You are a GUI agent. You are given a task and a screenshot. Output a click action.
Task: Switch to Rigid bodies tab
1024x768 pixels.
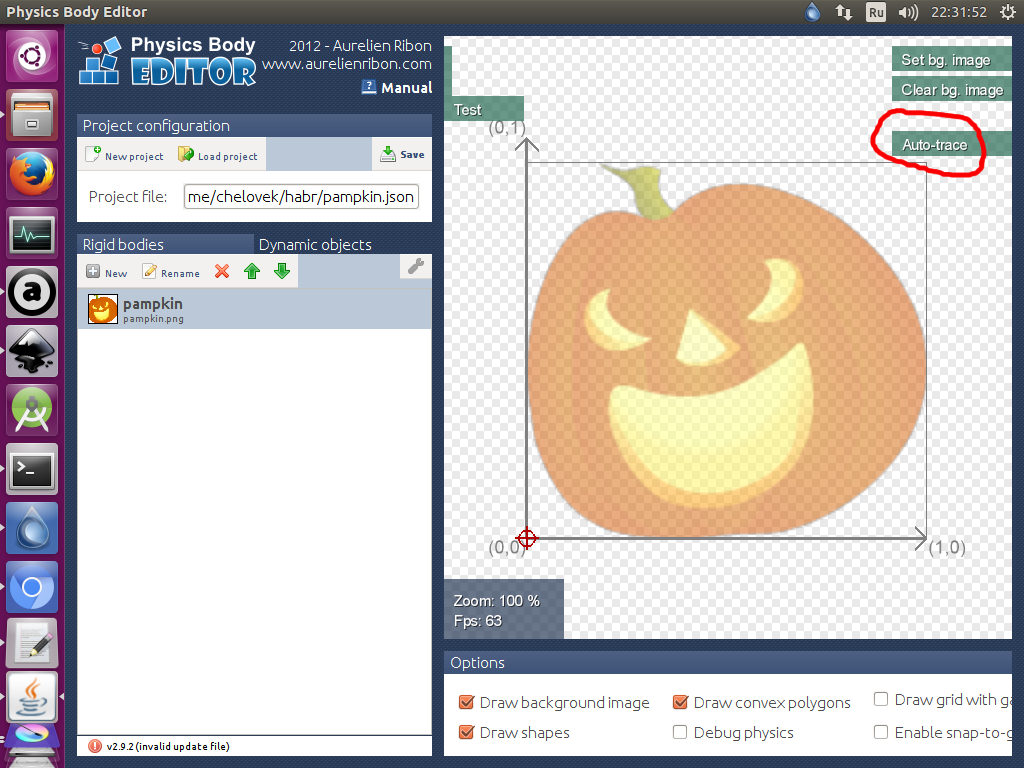pos(165,244)
